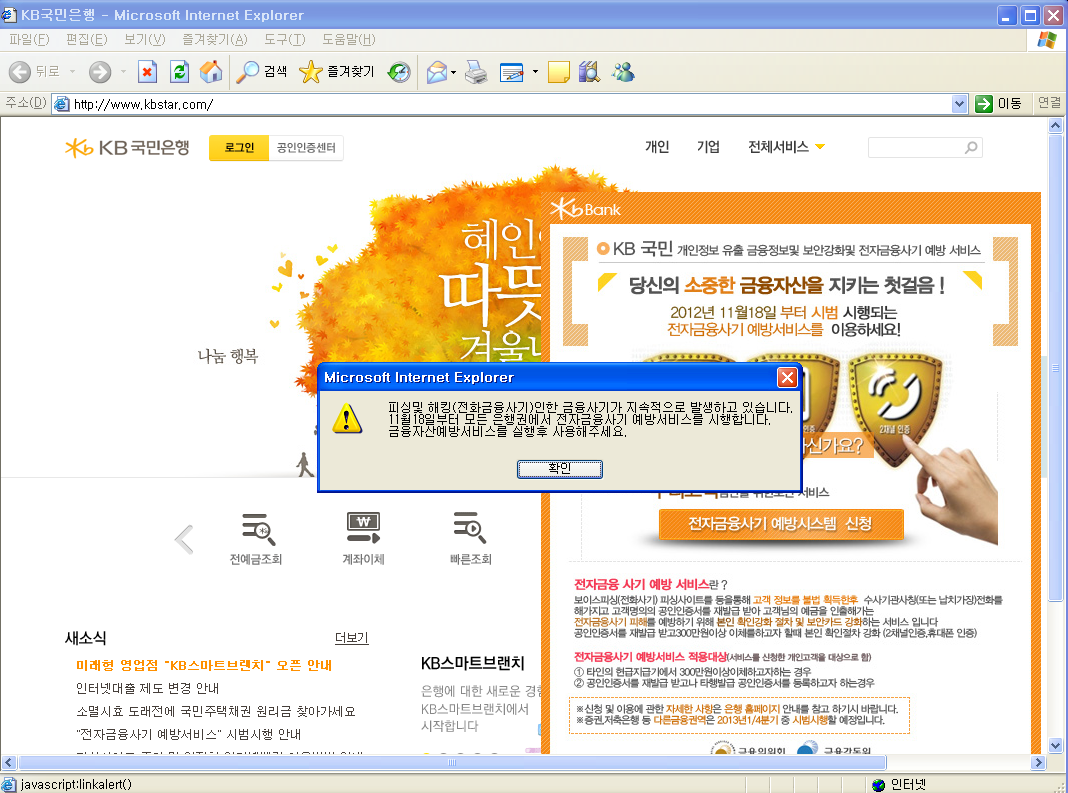Image resolution: width=1068 pixels, height=793 pixels.
Task: Open the 빠른조회 quick inquiry icon
Action: pos(470,528)
